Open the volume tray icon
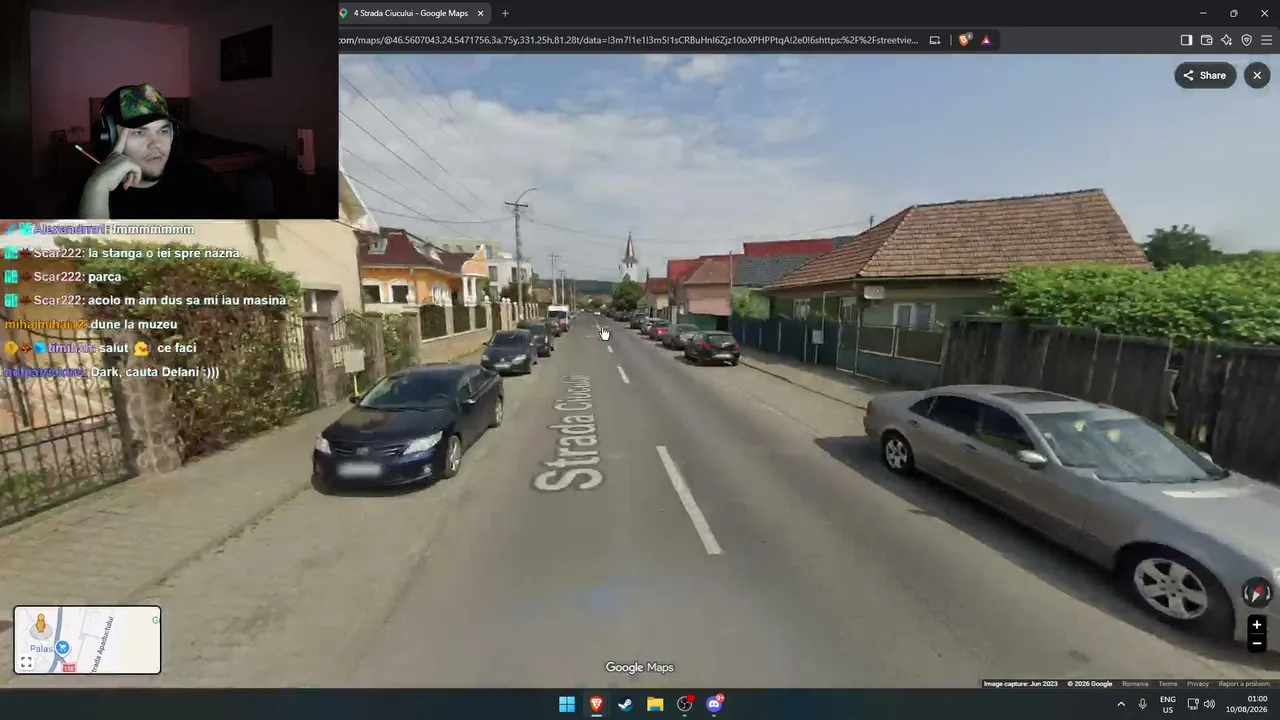Screen dimensions: 1280x720 click(1209, 704)
